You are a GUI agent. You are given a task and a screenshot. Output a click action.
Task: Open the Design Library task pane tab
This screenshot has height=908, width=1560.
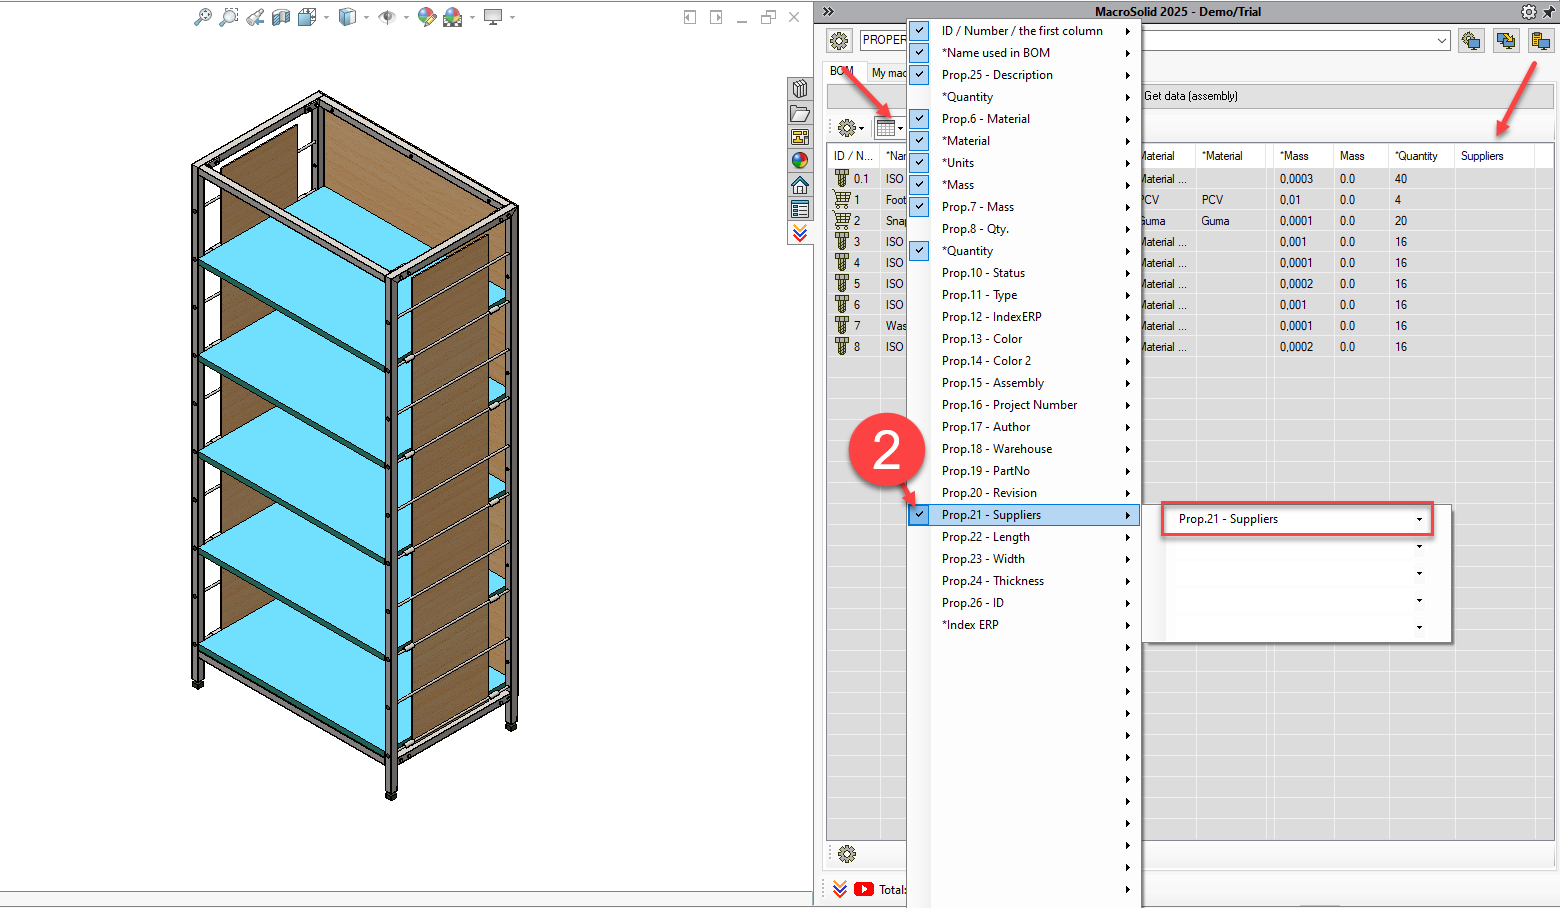coord(800,89)
